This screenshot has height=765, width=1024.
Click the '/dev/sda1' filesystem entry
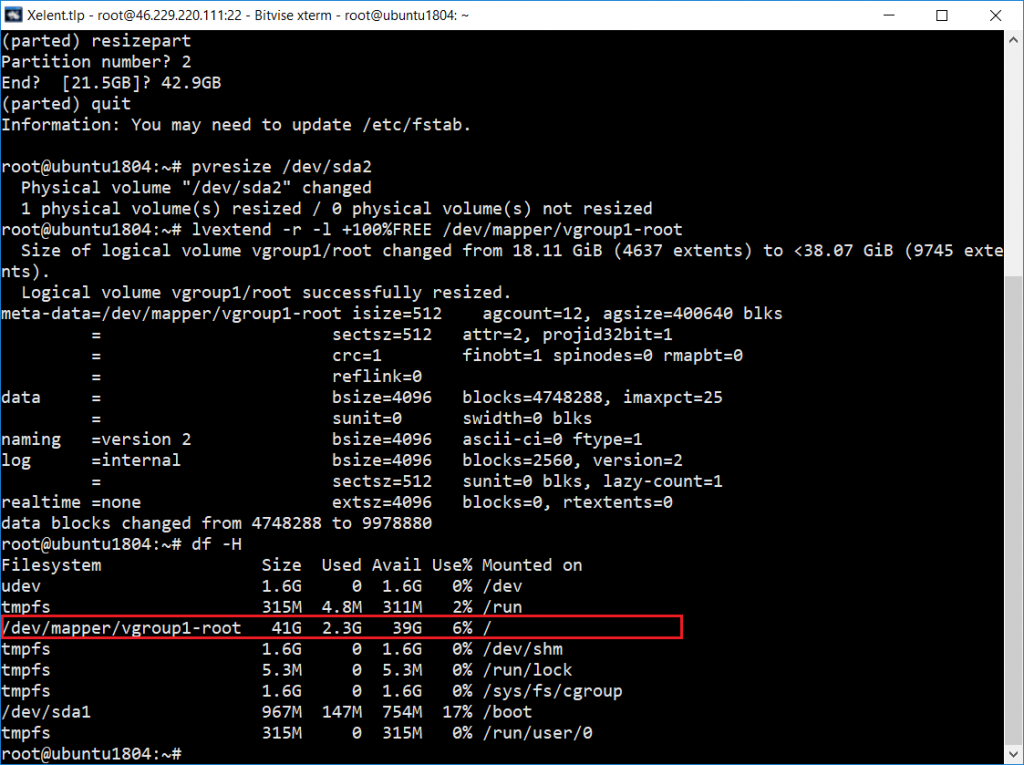point(46,711)
